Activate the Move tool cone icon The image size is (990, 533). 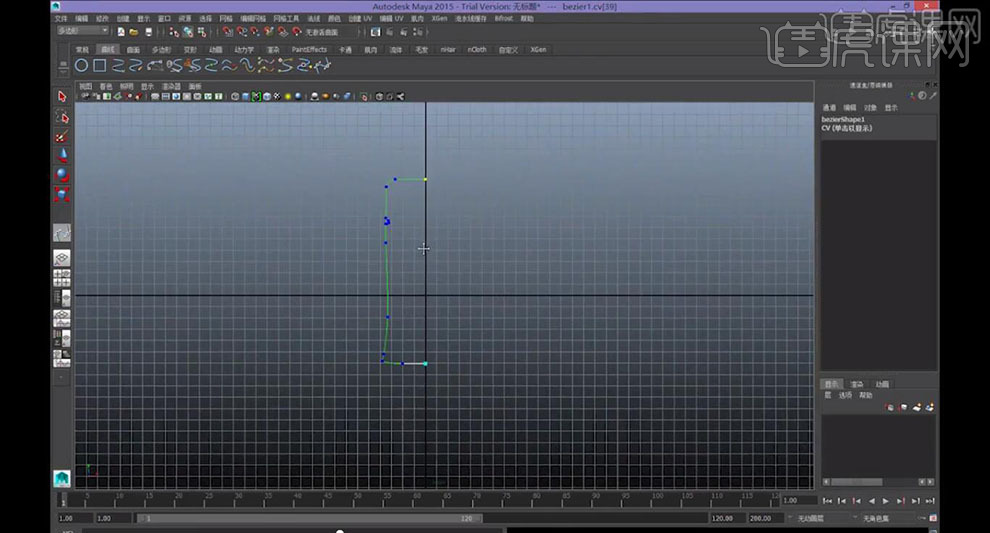62,155
